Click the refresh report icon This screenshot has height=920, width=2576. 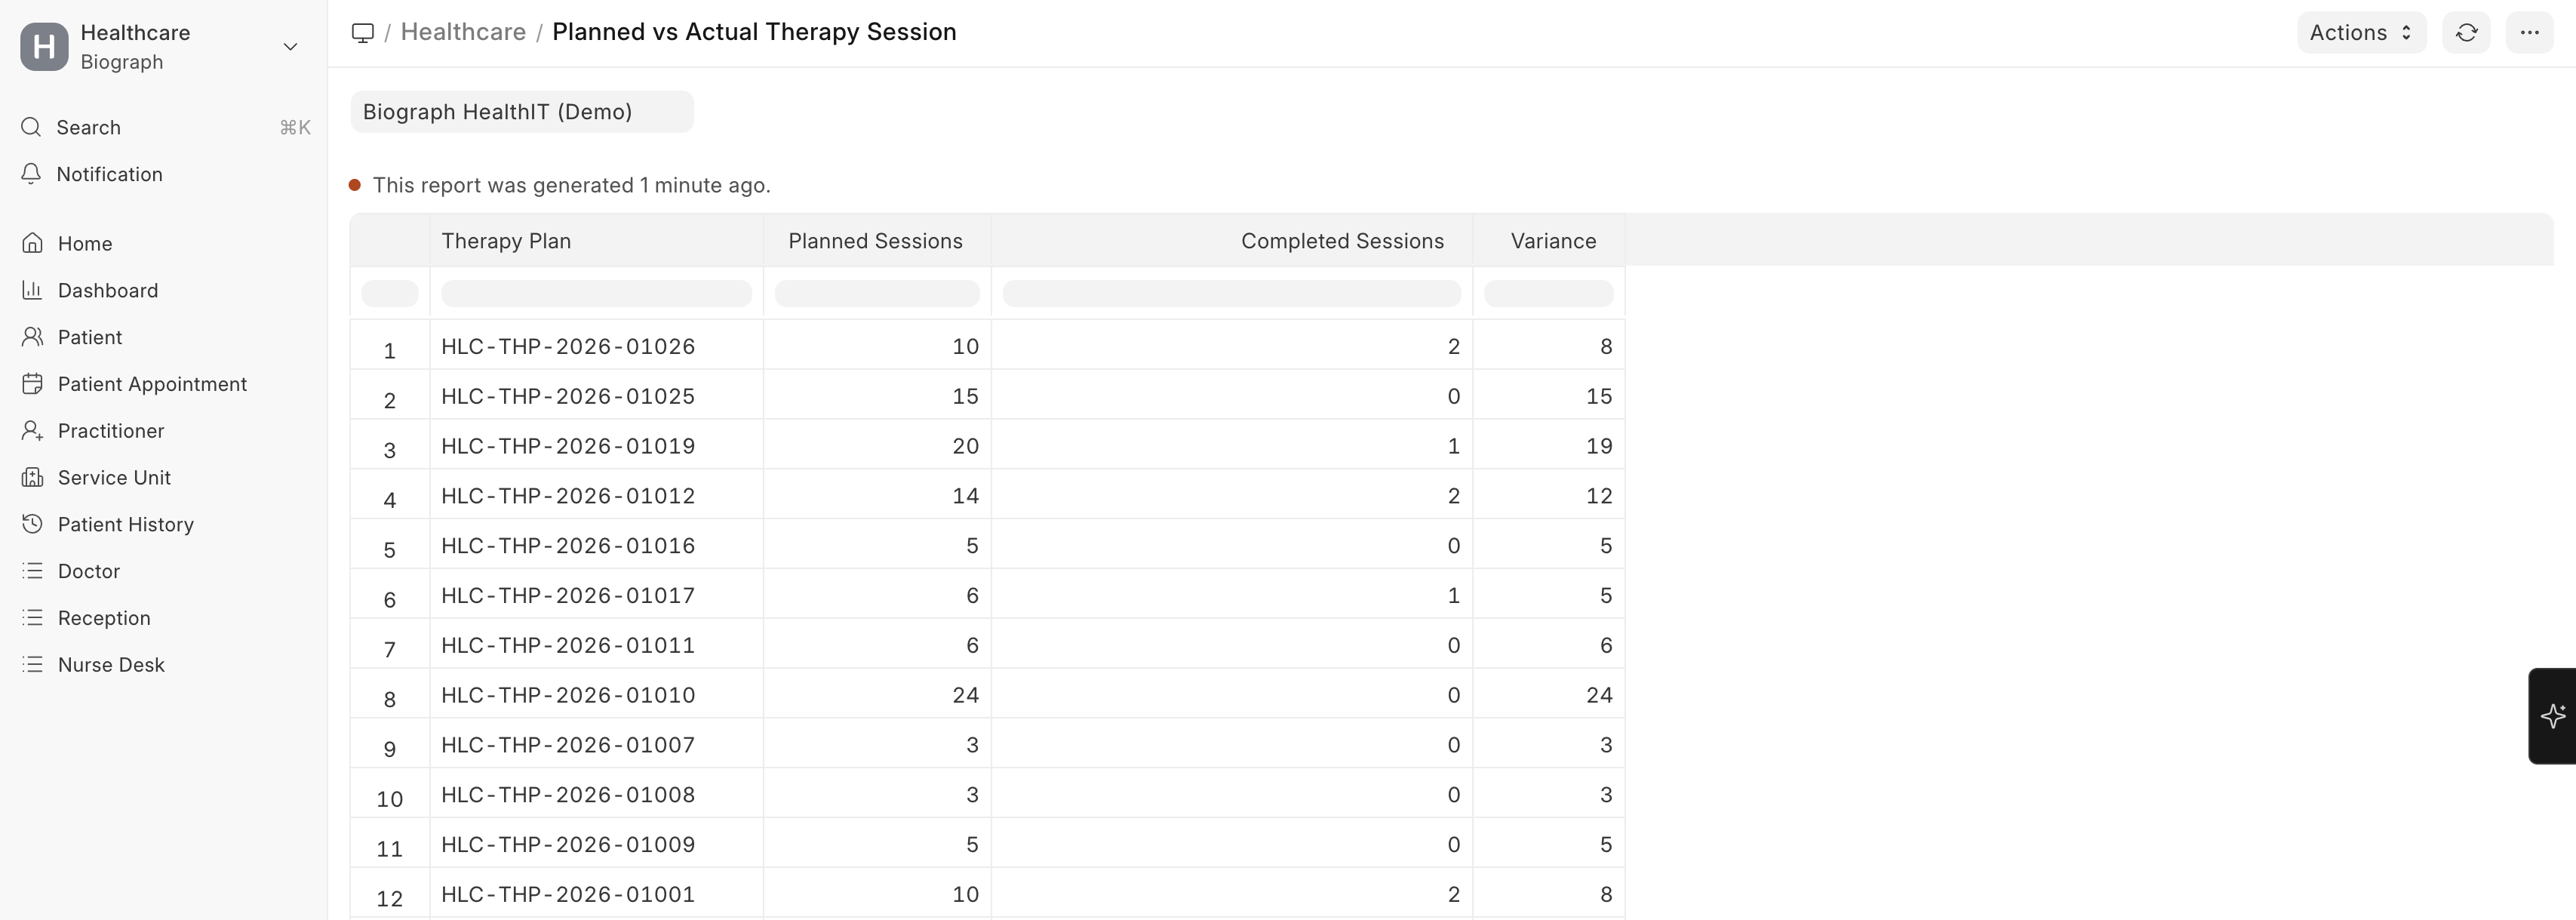pos(2466,33)
